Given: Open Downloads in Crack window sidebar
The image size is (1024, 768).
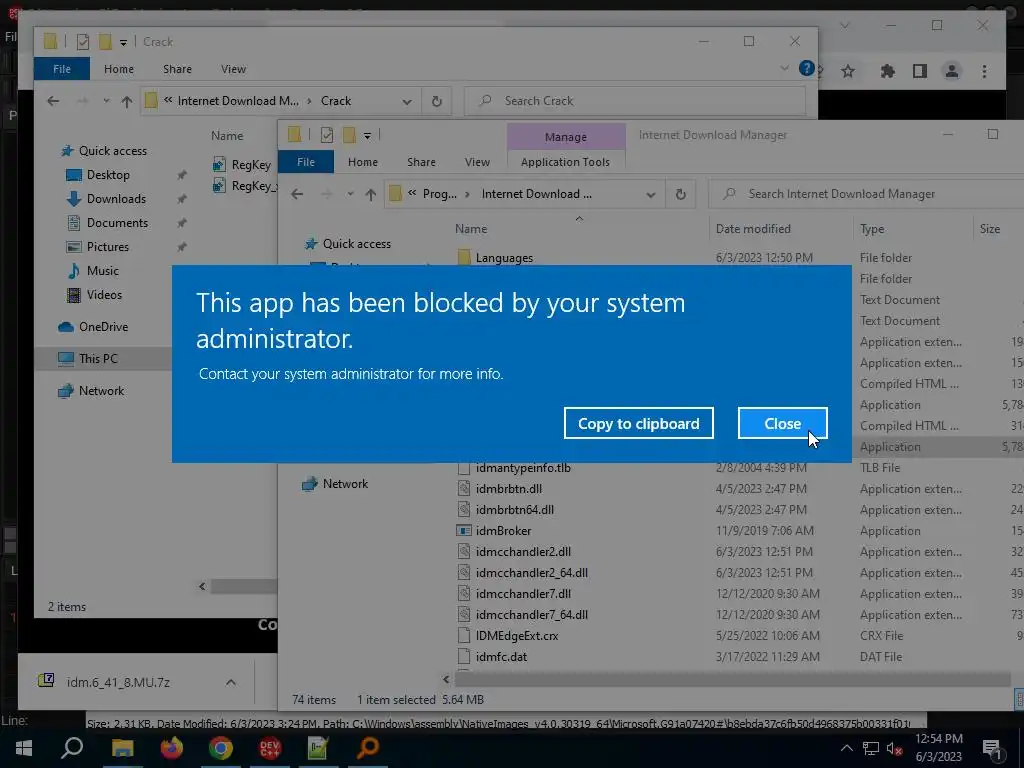Looking at the screenshot, I should tap(116, 199).
